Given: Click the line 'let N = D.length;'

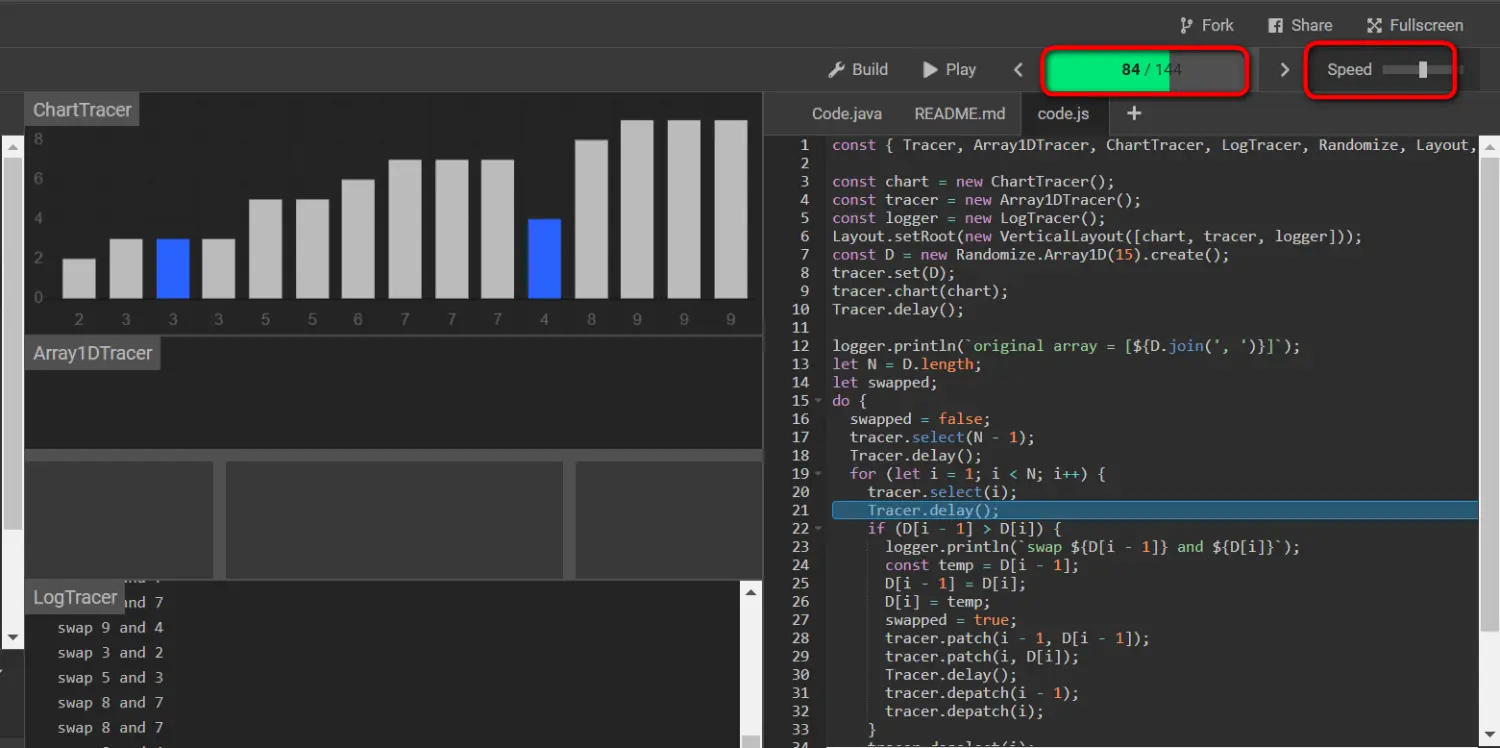Looking at the screenshot, I should [x=907, y=364].
